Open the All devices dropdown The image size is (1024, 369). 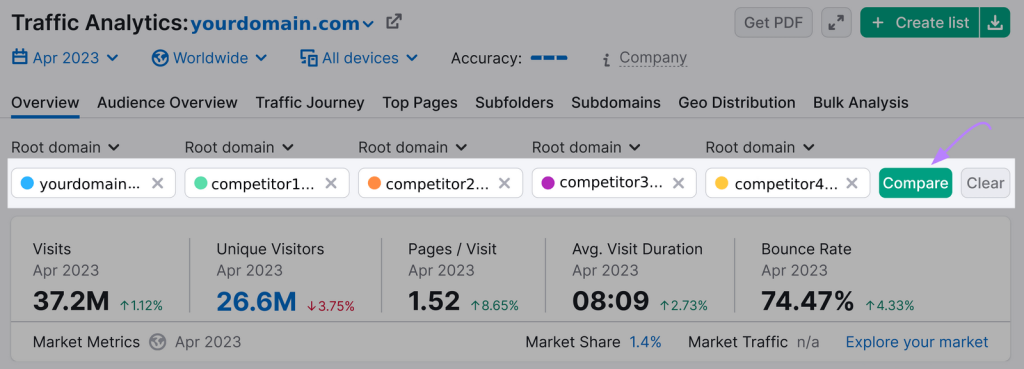359,58
